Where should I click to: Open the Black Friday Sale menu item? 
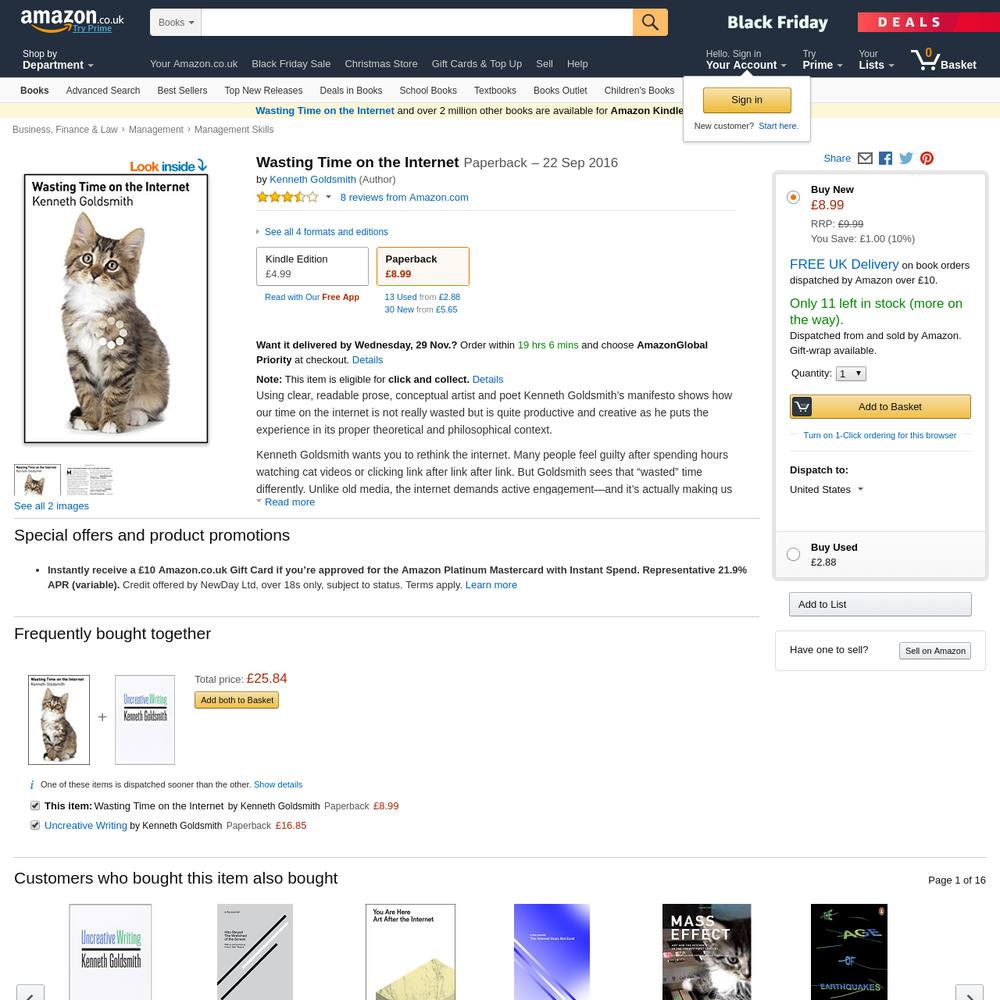pos(291,64)
